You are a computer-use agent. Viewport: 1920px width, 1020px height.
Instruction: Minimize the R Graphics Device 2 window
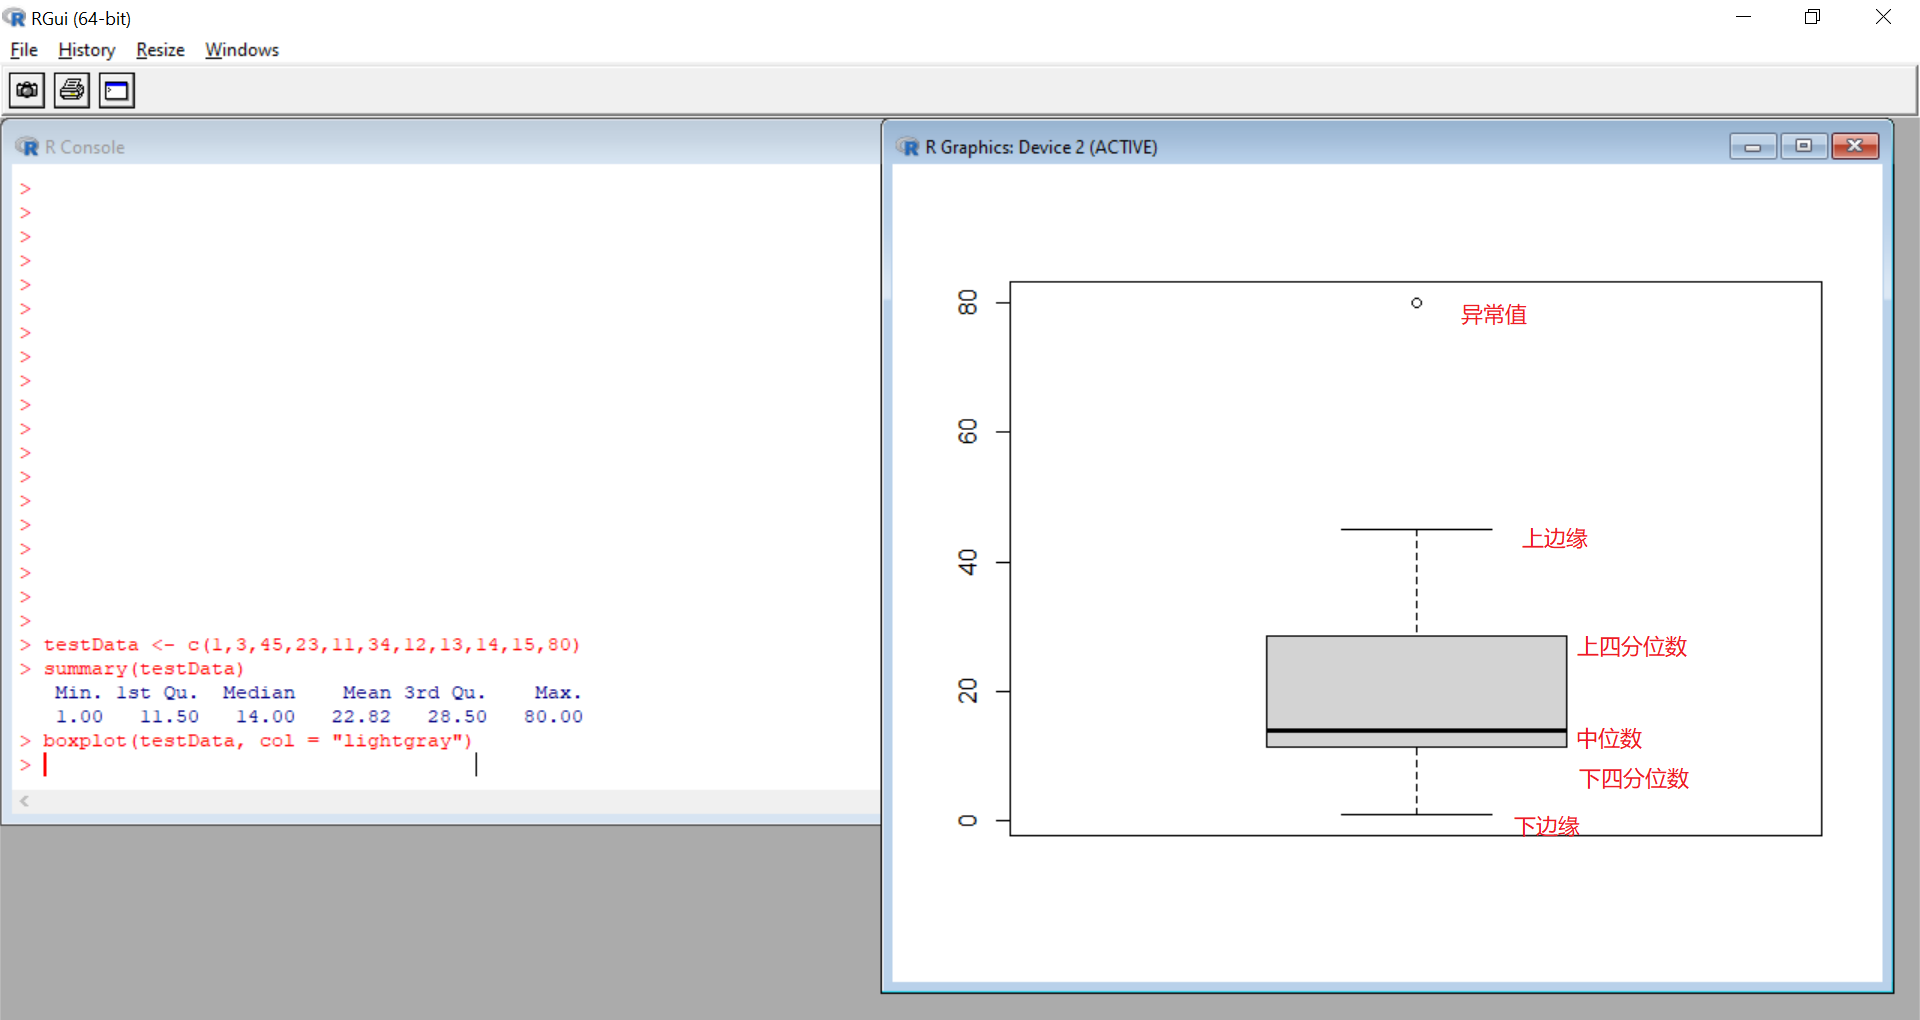[1753, 147]
